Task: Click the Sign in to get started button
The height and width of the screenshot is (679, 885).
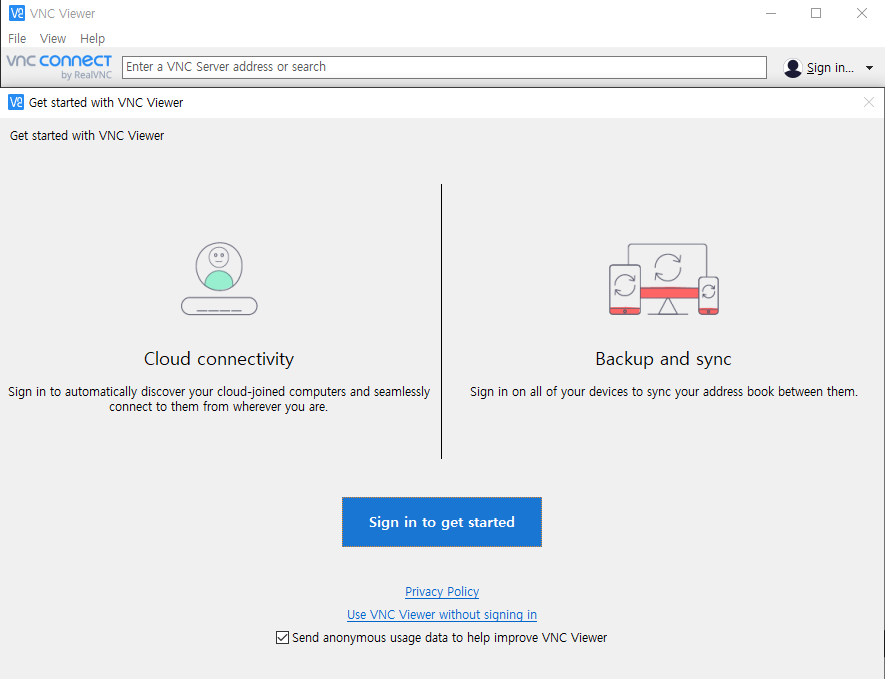Action: point(441,522)
